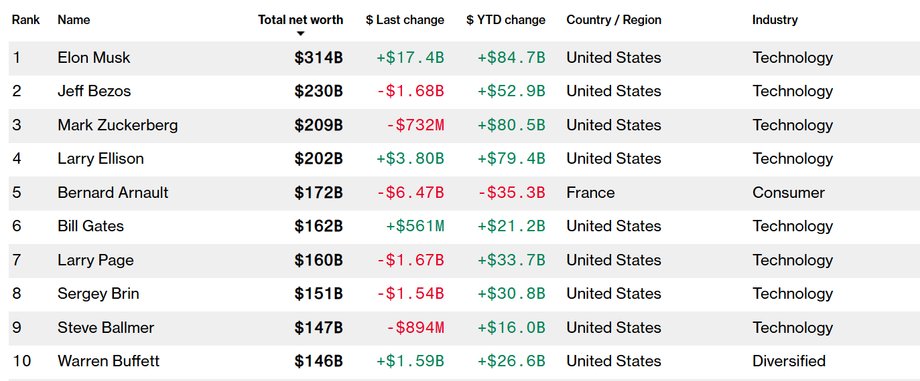The width and height of the screenshot is (920, 381).
Task: Select the Mark Zuckerberg name link
Action: click(117, 125)
